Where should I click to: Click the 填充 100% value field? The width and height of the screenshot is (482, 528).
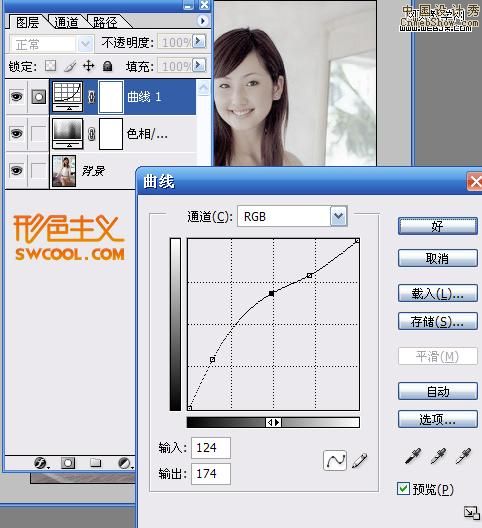(x=175, y=66)
